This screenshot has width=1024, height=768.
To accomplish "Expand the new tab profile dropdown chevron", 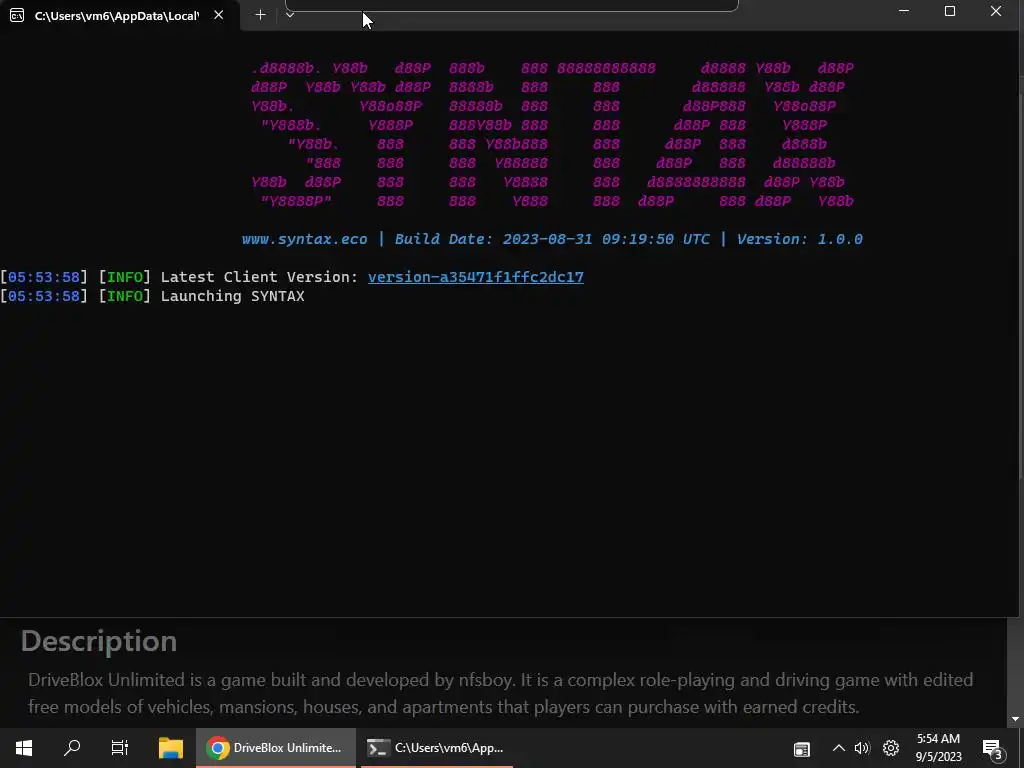I will coord(290,14).
